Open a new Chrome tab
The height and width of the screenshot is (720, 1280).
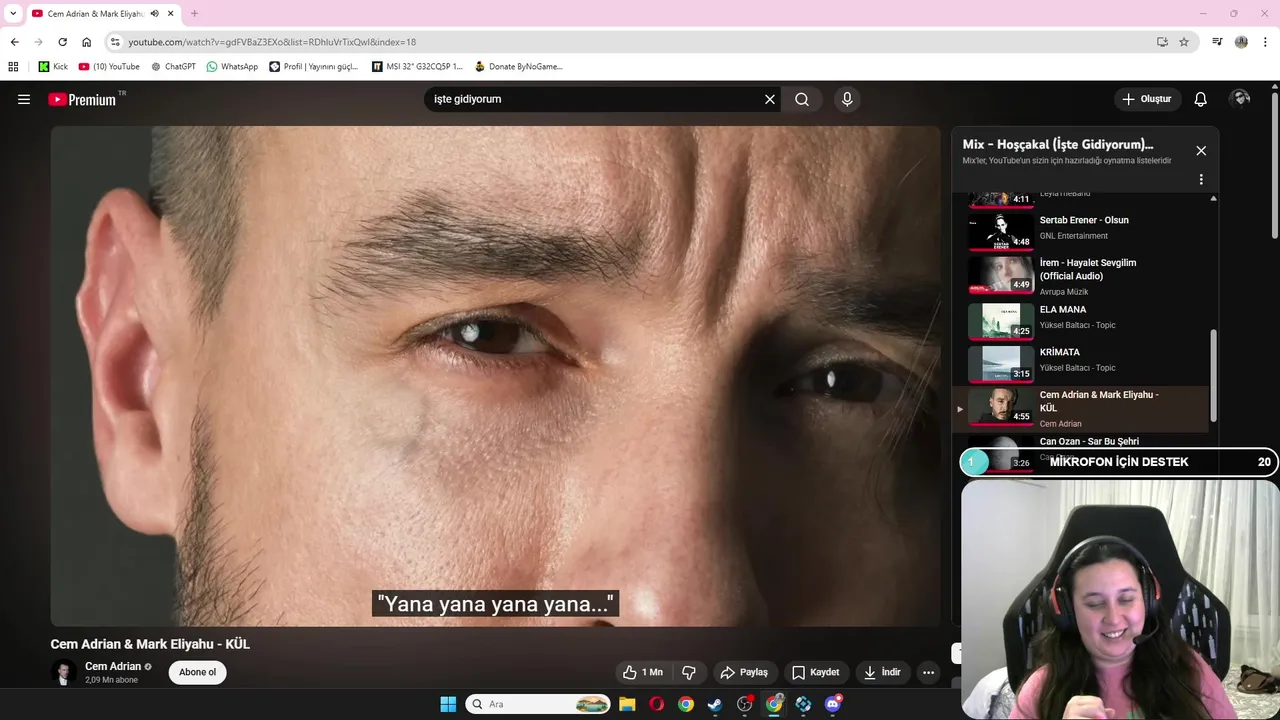point(194,14)
